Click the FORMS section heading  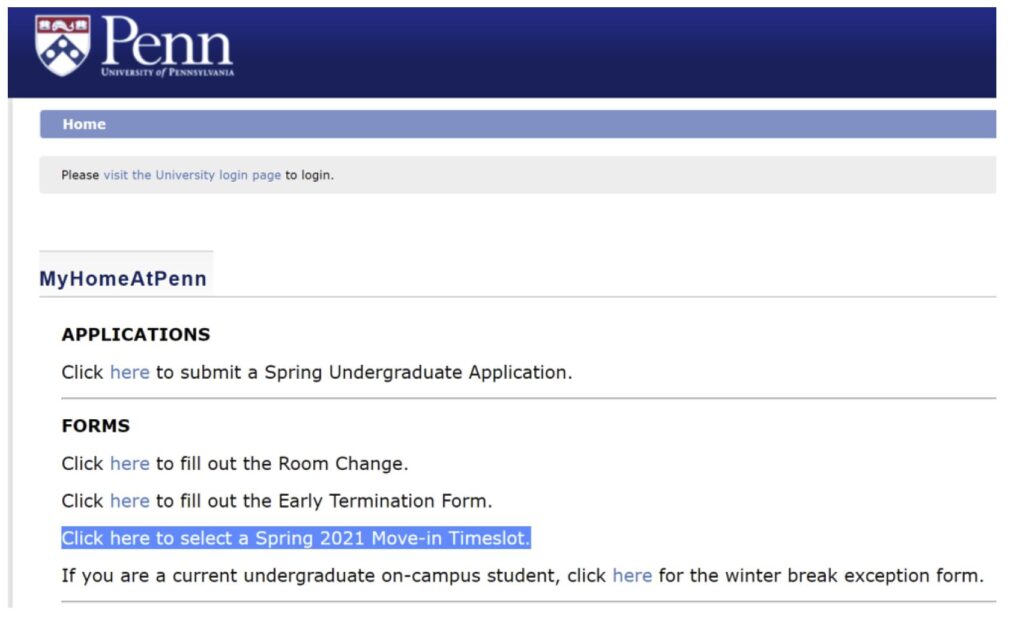[95, 426]
